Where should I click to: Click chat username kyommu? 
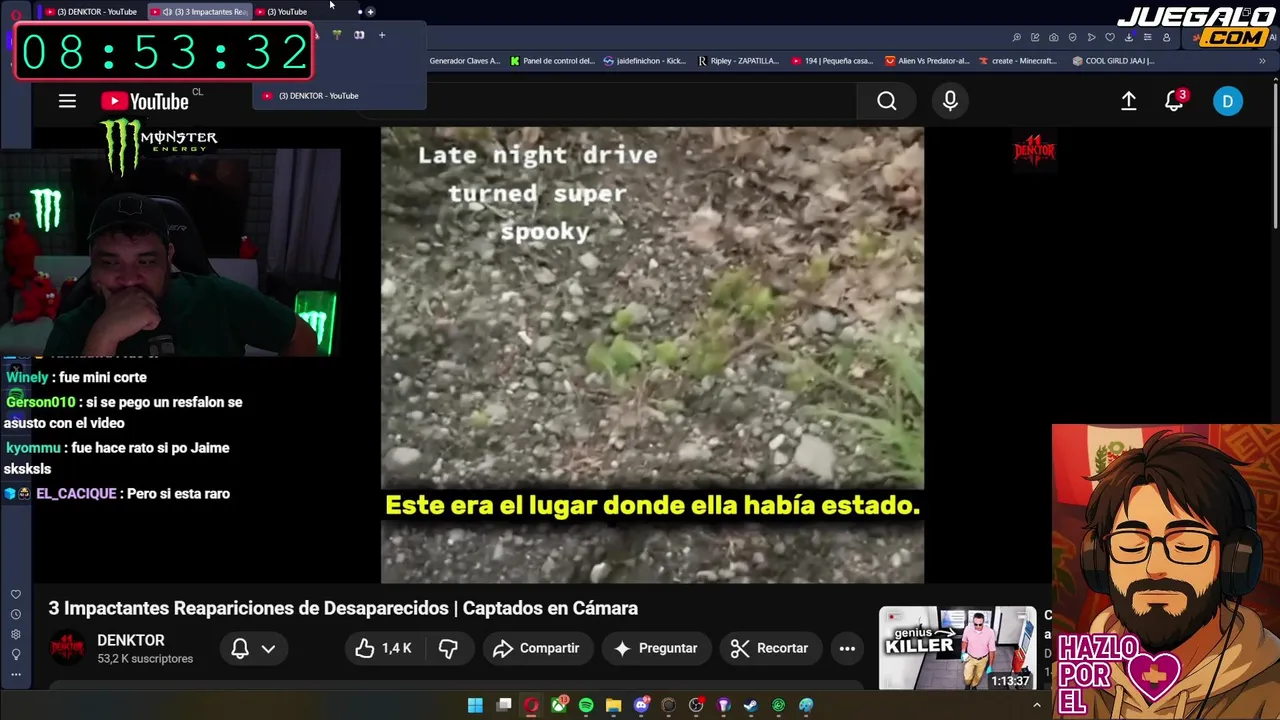pyautogui.click(x=33, y=448)
